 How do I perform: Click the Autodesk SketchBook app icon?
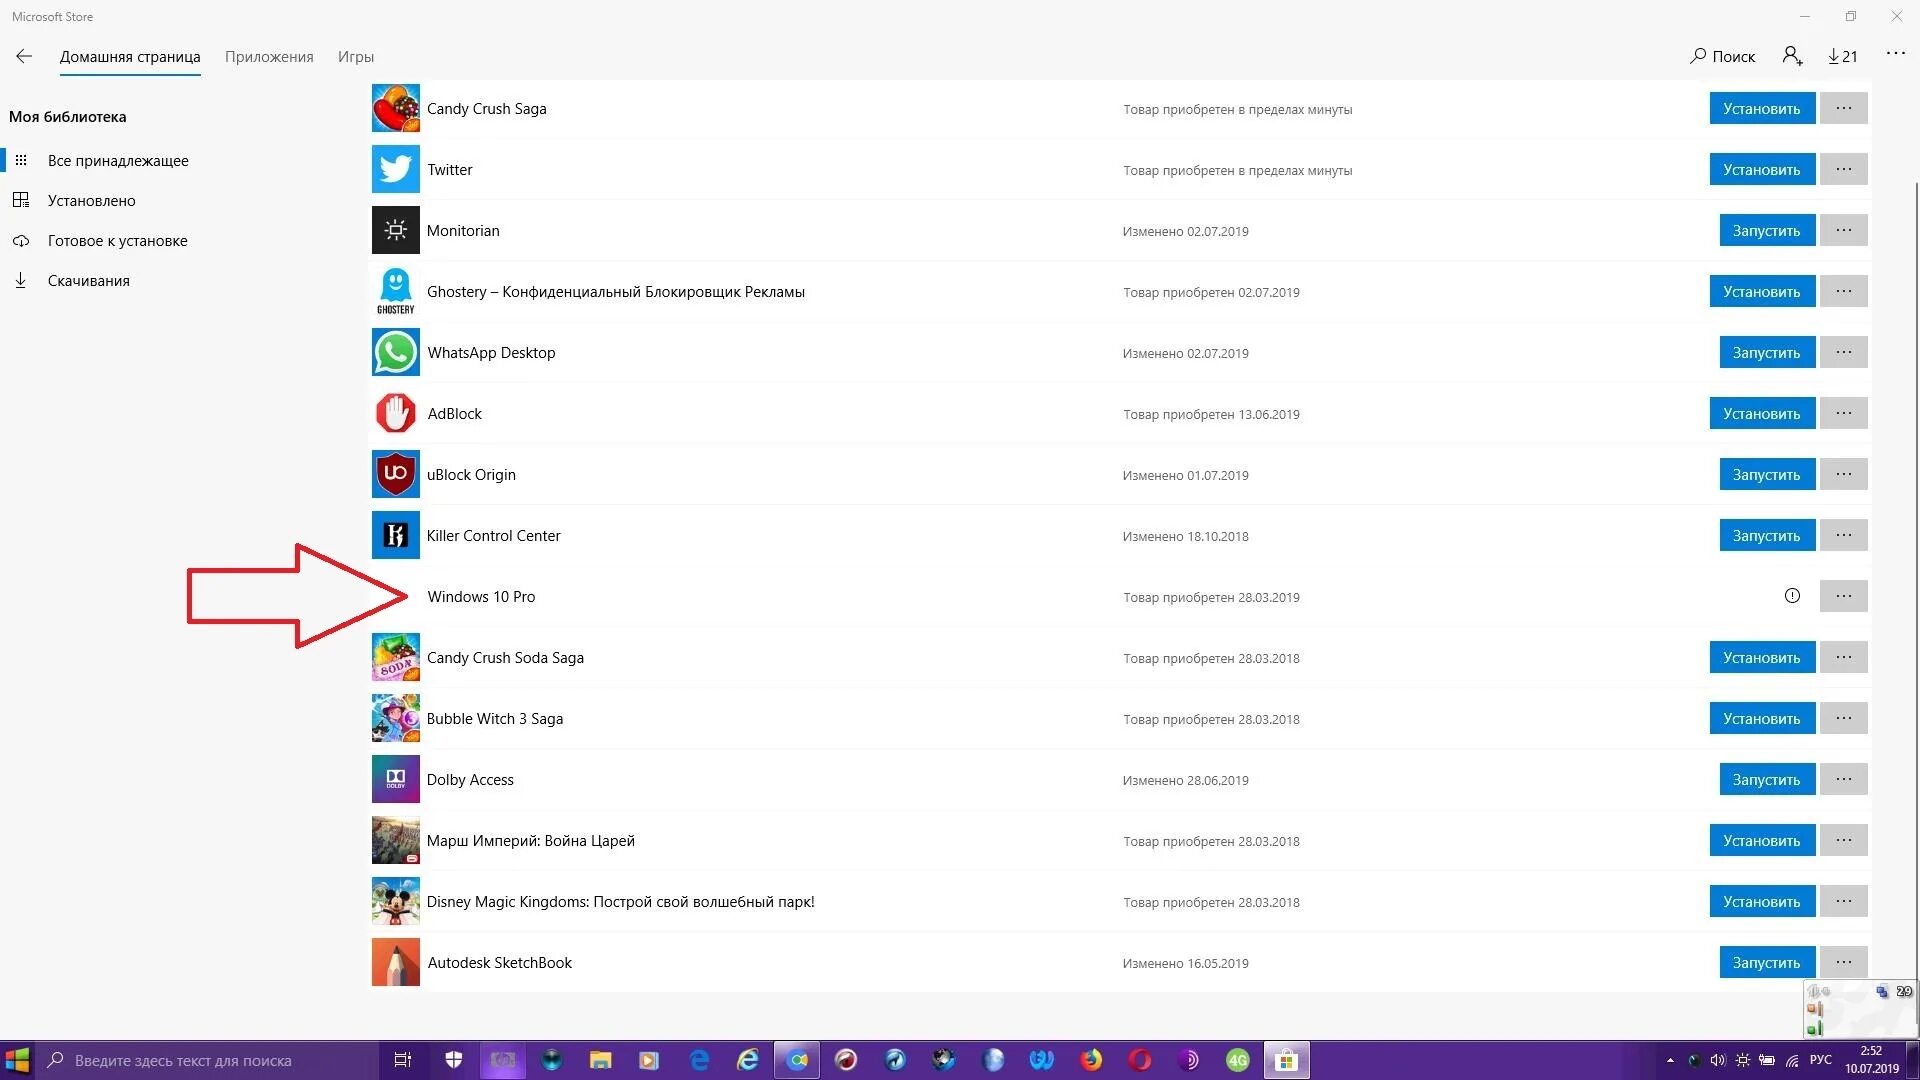pyautogui.click(x=396, y=963)
